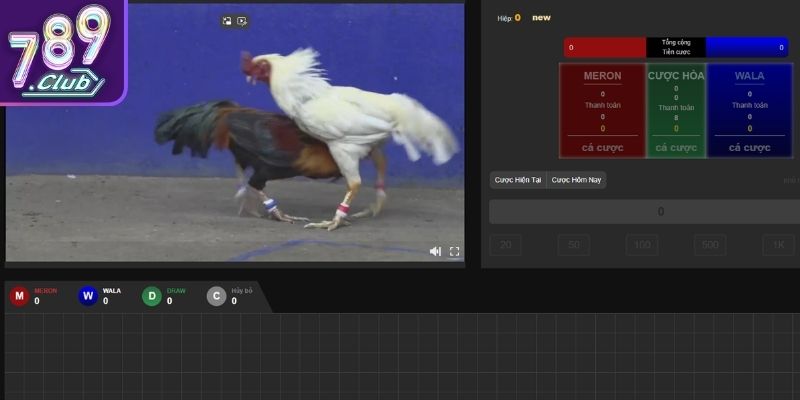Enter fullscreen mode on the video
This screenshot has width=800, height=400.
[454, 251]
